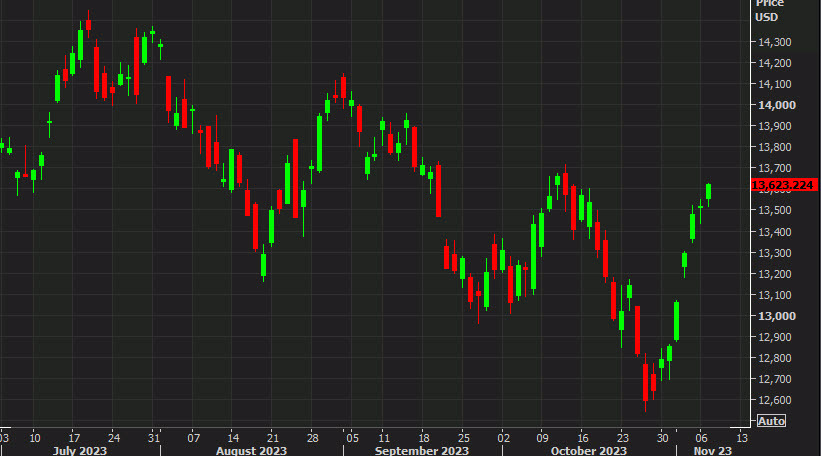
Task: Click the 12,800 price axis label
Action: pyautogui.click(x=774, y=358)
